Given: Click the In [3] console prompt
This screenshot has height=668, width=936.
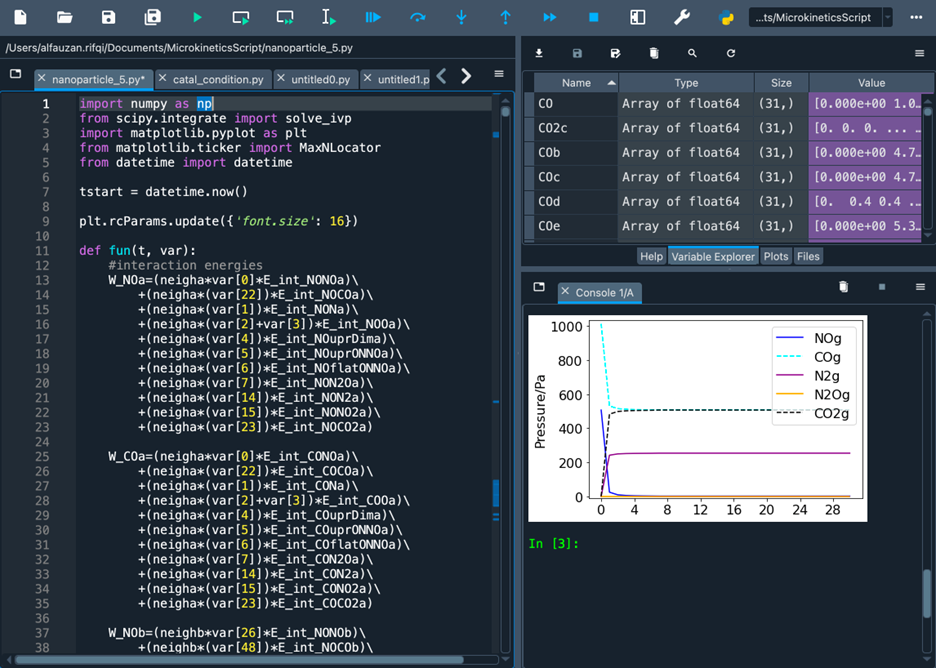Looking at the screenshot, I should [x=553, y=543].
